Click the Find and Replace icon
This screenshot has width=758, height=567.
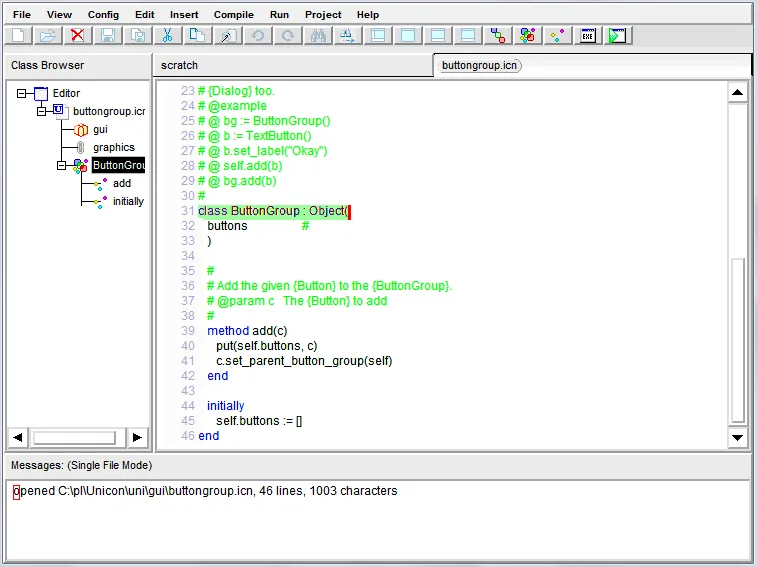[x=348, y=35]
